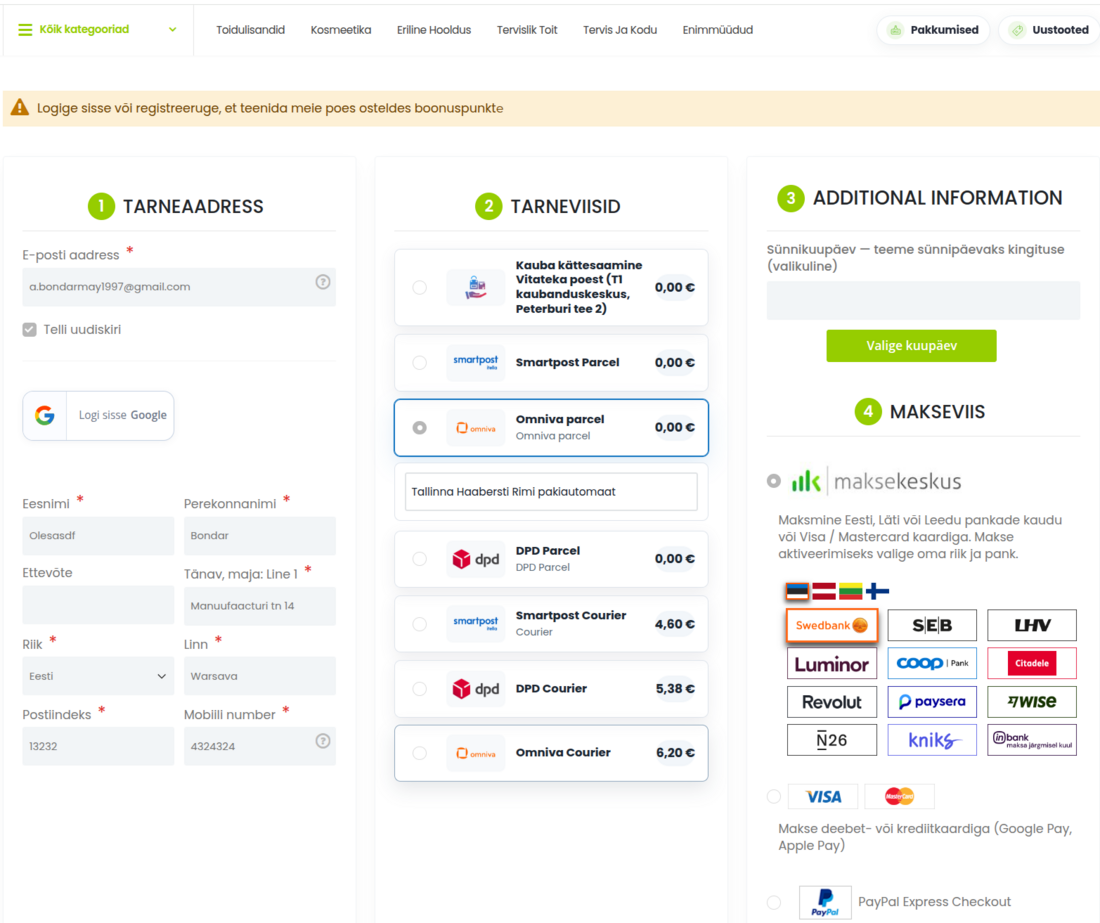Image resolution: width=1100 pixels, height=923 pixels.
Task: Choose the Citadele bank logo
Action: 1032,663
